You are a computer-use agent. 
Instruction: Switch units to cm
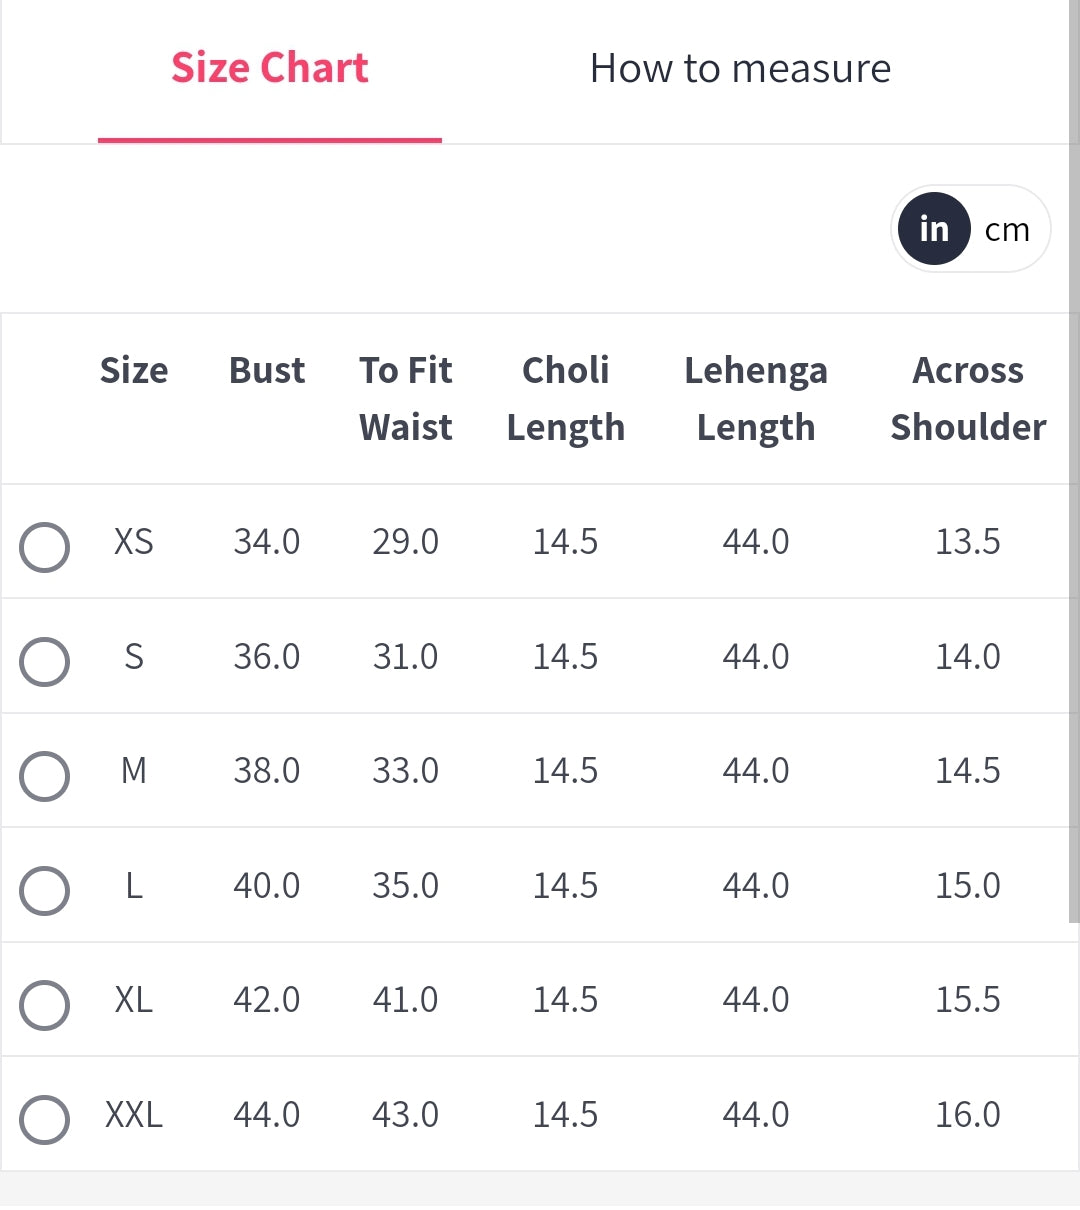pyautogui.click(x=1007, y=230)
